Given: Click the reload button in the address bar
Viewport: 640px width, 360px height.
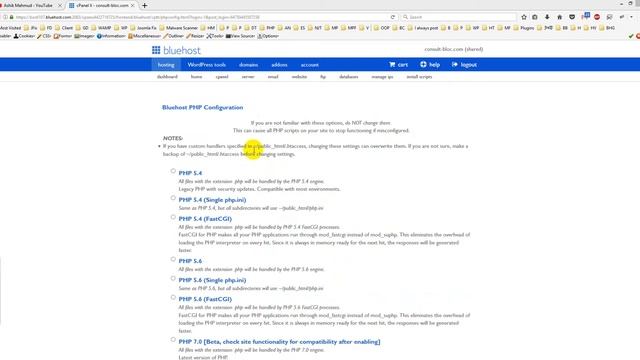Looking at the screenshot, I should tap(393, 17).
